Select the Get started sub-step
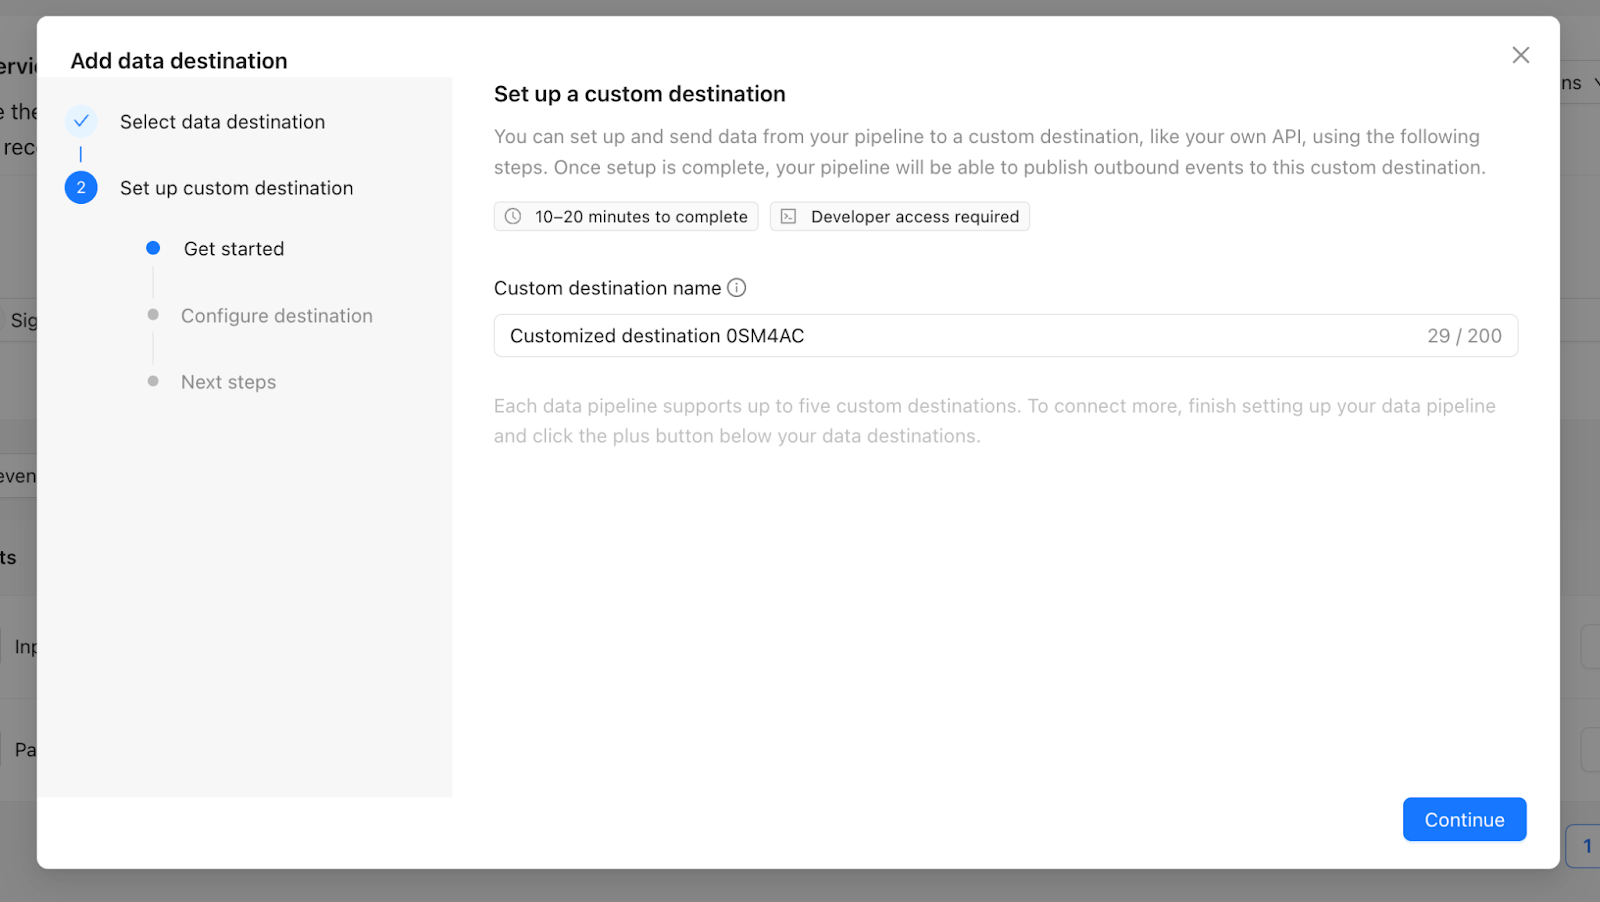The width and height of the screenshot is (1600, 902). pos(234,249)
